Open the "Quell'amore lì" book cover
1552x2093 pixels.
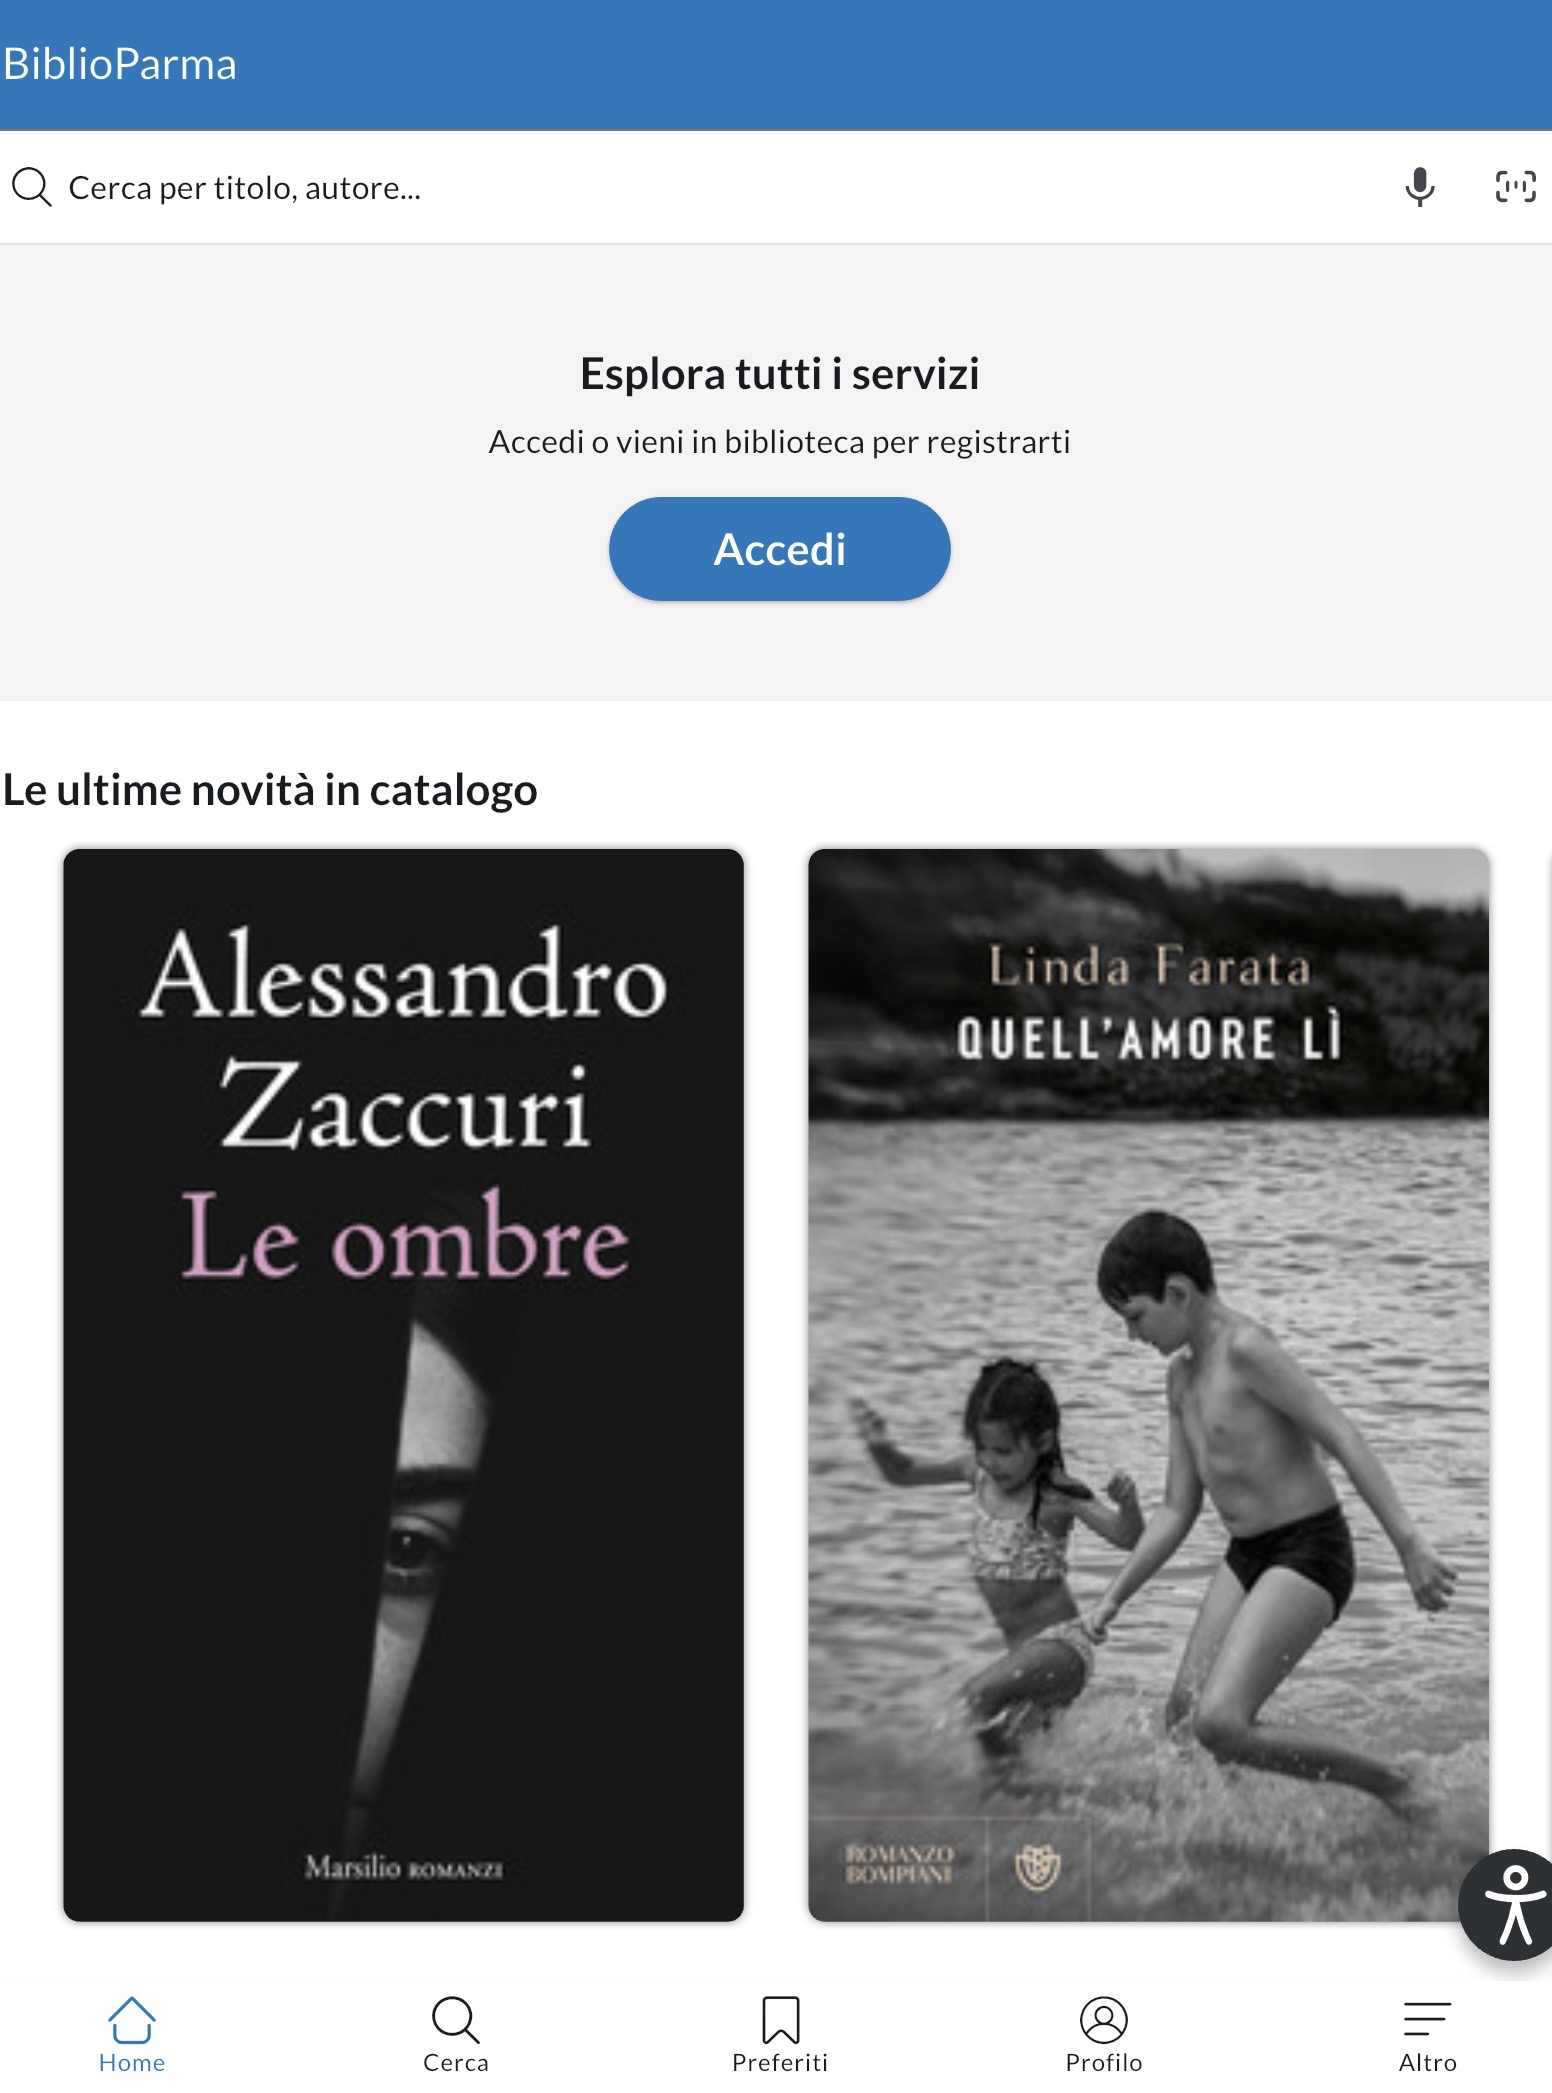click(1148, 1385)
